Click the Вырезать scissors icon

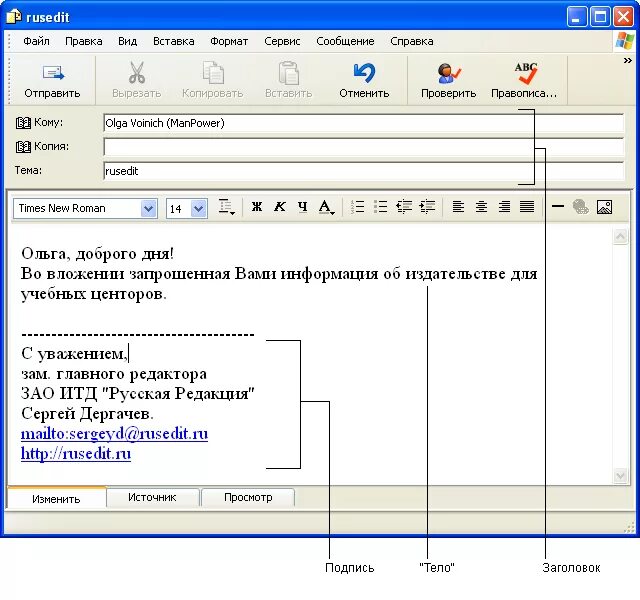click(137, 73)
